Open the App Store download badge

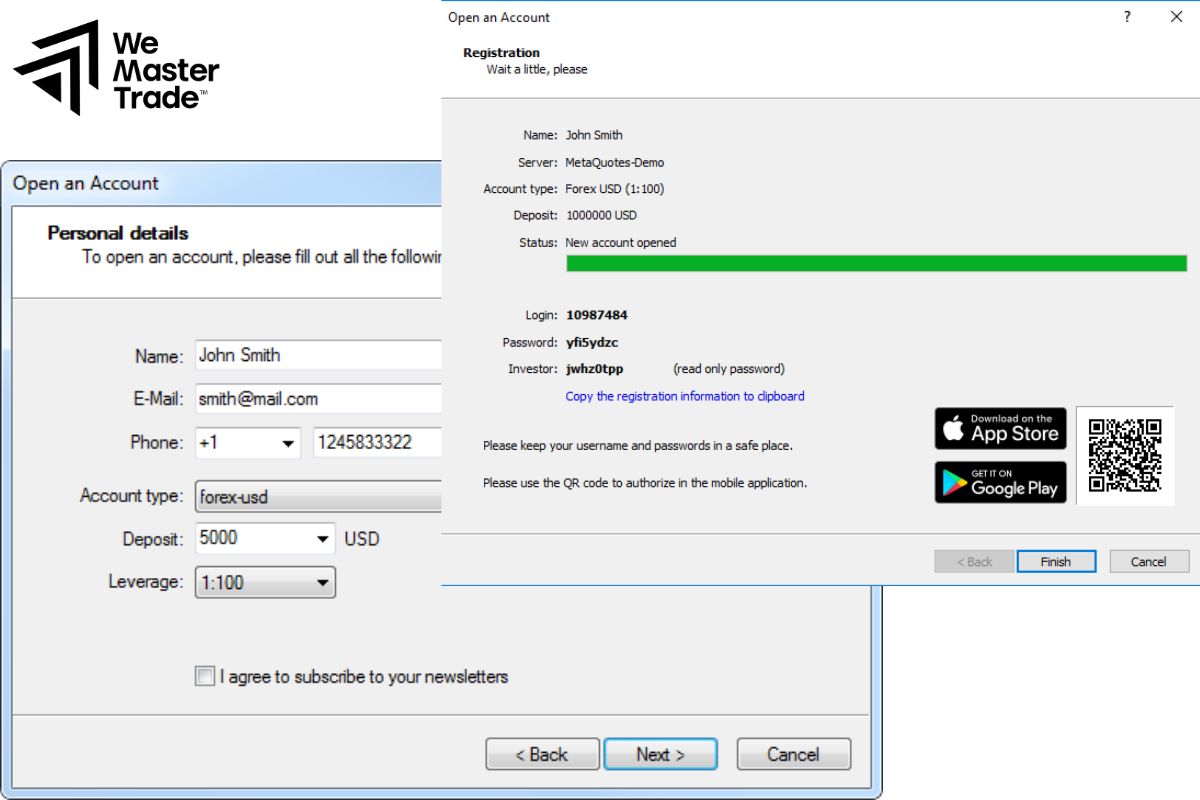(x=1000, y=428)
